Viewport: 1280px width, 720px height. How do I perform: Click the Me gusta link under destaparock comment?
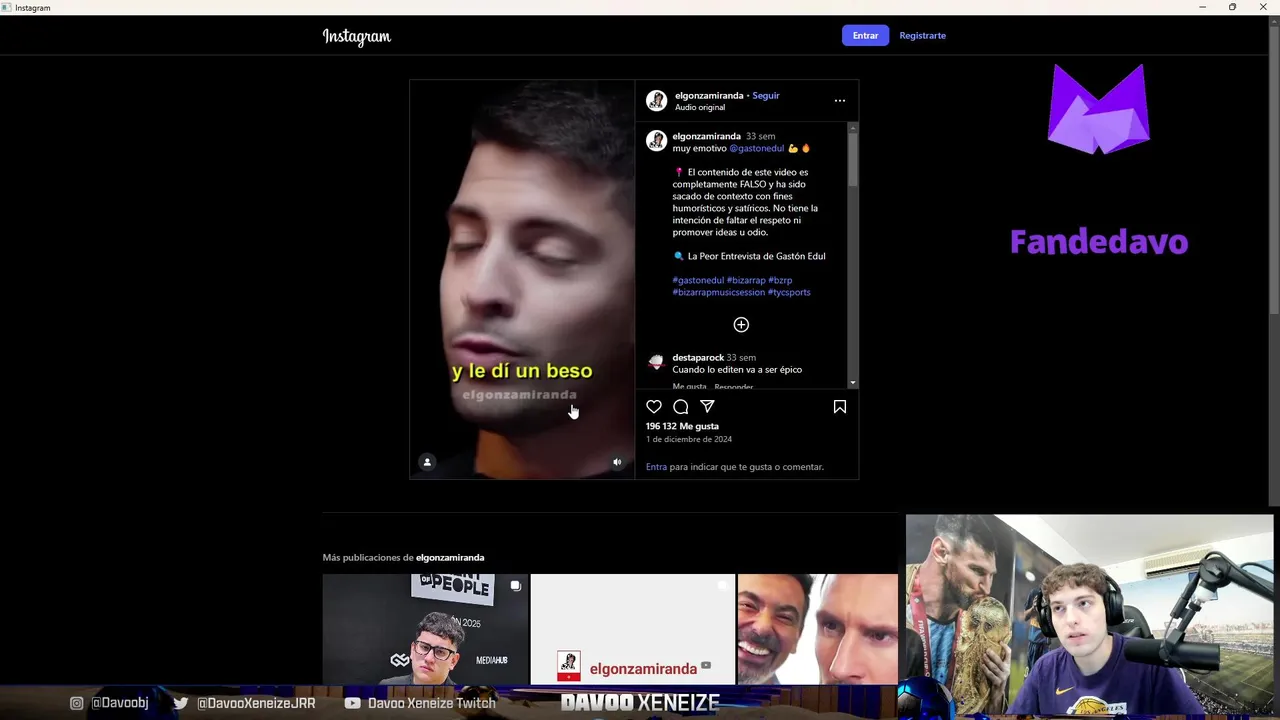689,386
